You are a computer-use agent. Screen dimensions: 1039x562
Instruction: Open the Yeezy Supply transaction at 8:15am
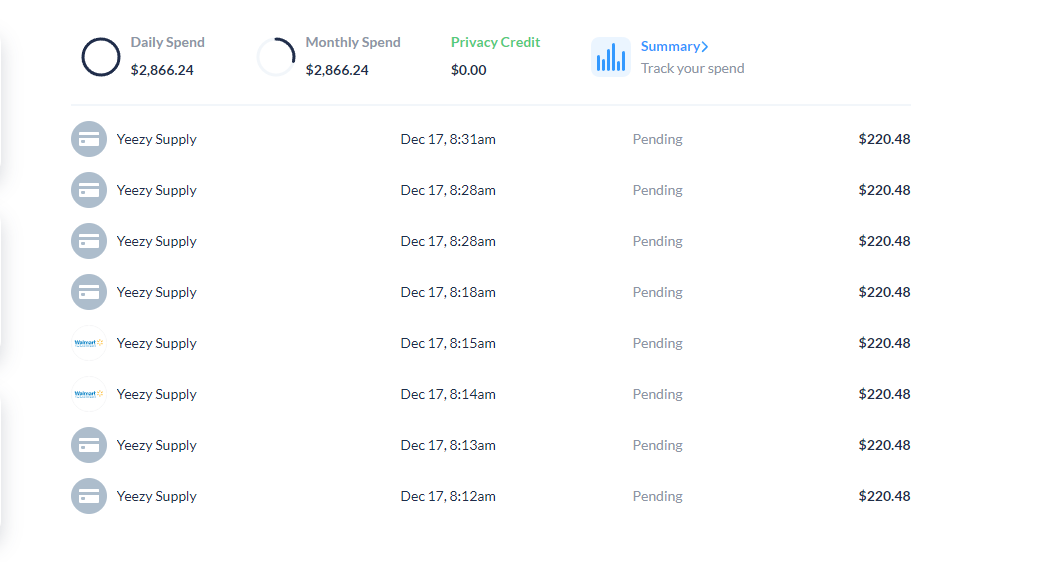490,343
